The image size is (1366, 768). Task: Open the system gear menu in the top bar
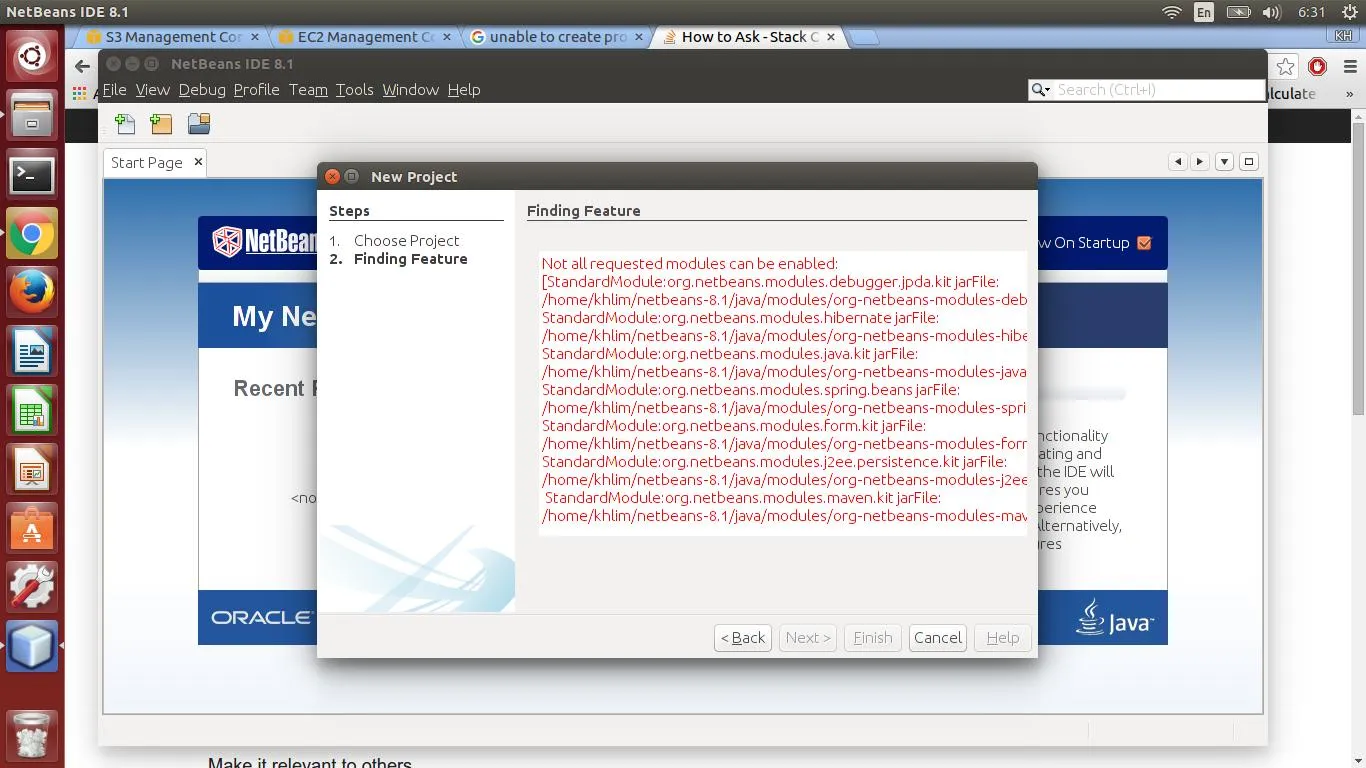1349,12
